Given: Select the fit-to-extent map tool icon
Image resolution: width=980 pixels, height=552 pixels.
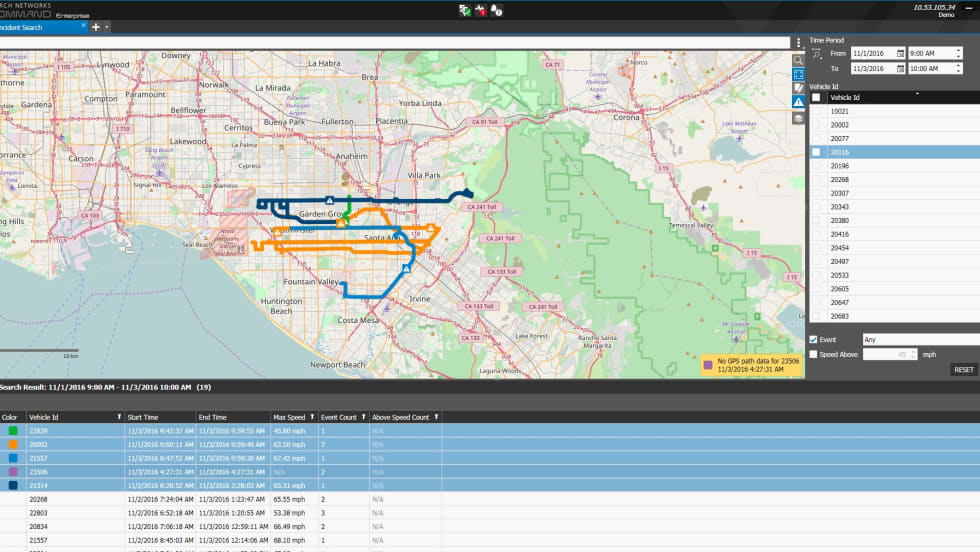Looking at the screenshot, I should [x=799, y=74].
